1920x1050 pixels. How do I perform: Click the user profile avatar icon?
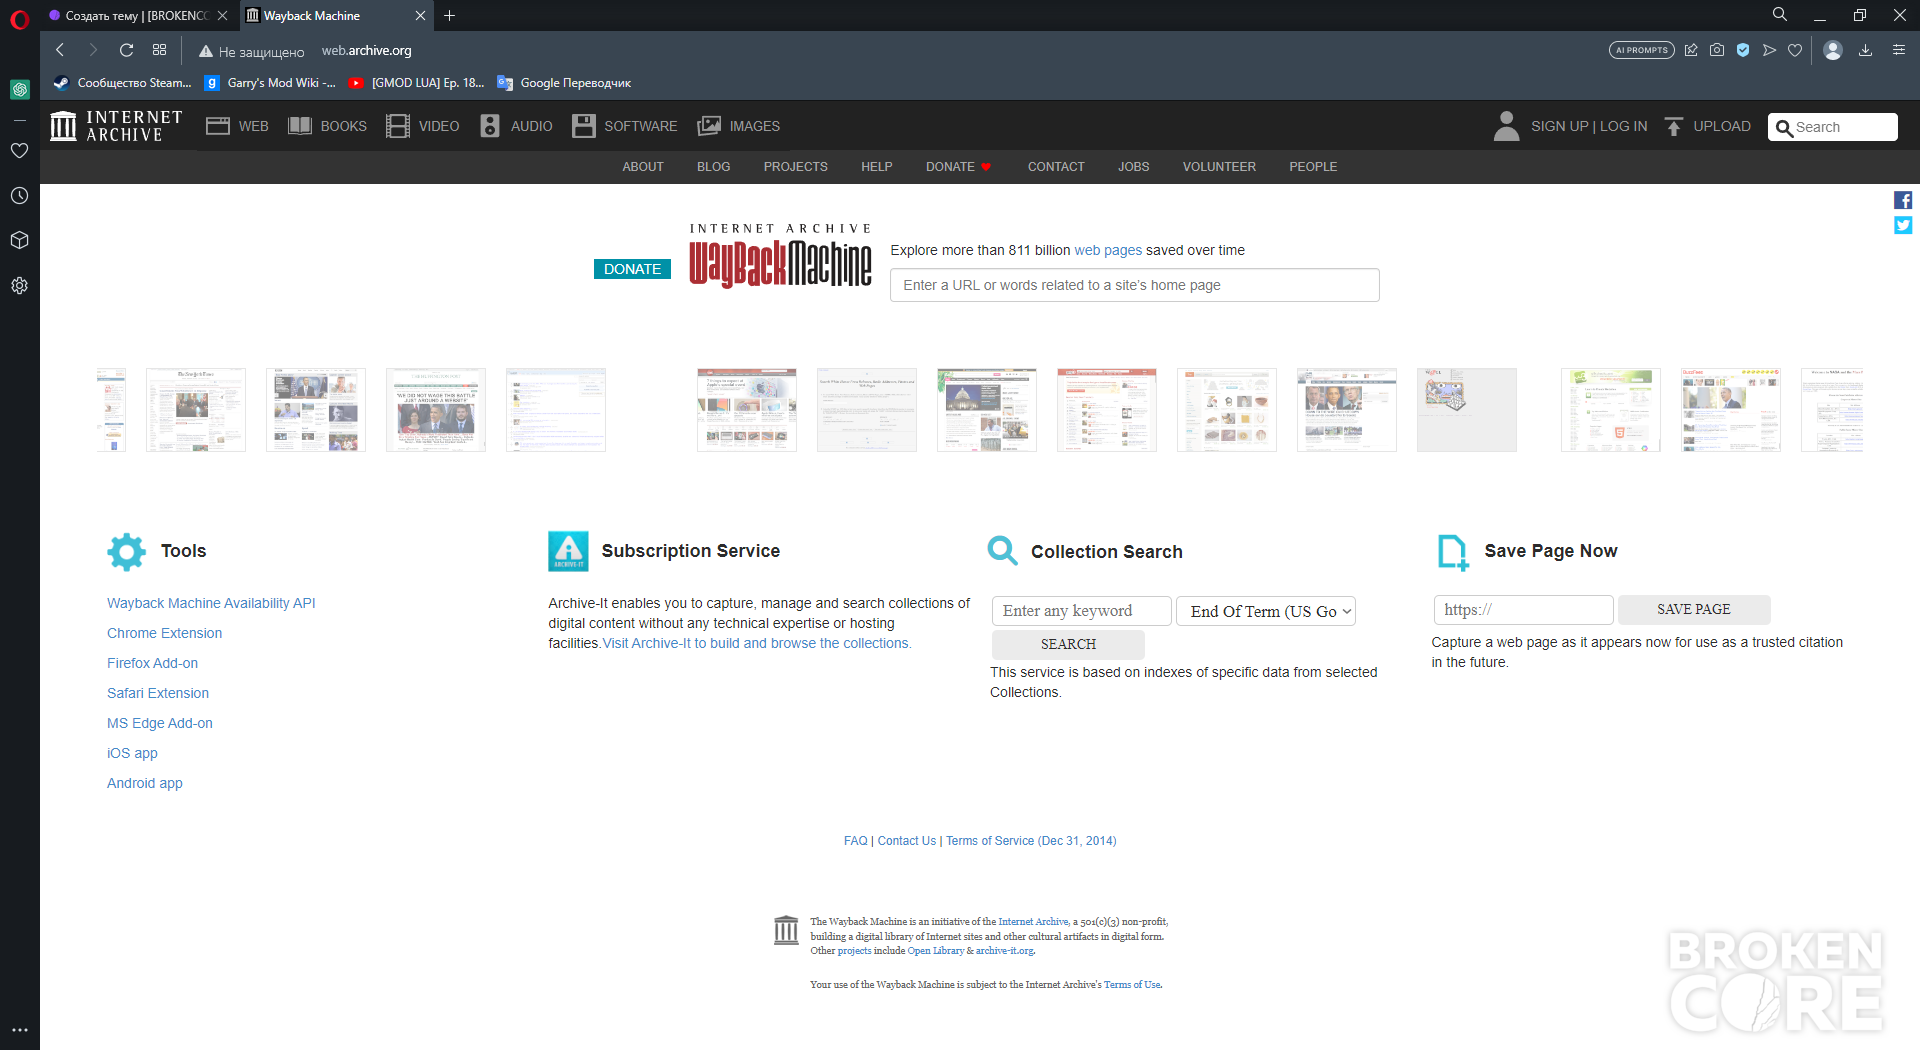[1833, 50]
